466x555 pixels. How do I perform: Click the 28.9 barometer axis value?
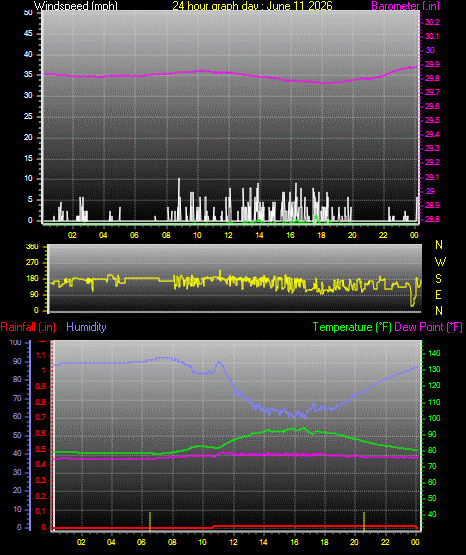click(432, 205)
